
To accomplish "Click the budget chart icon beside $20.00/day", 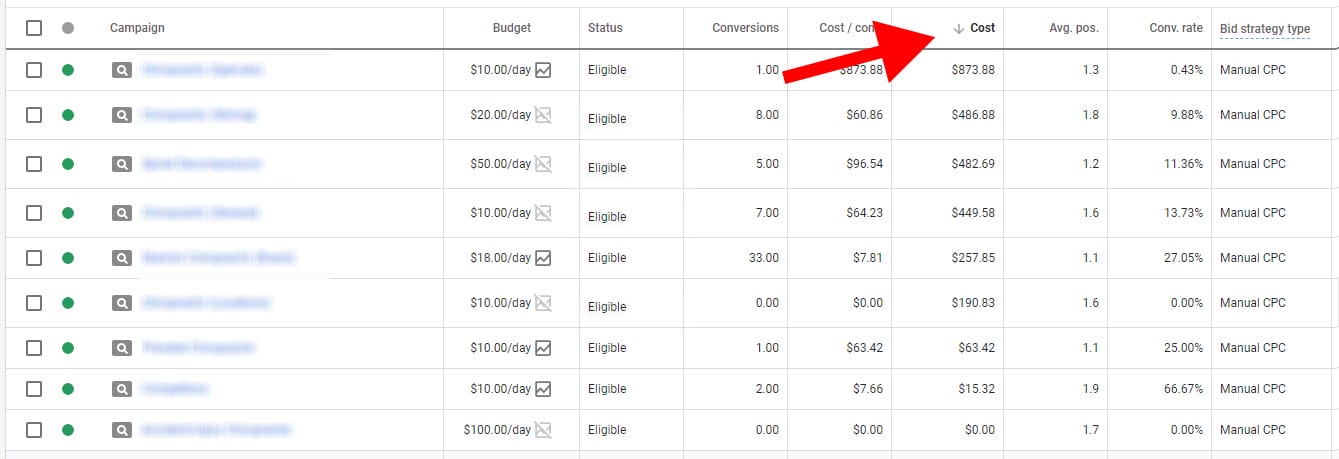I will click(543, 115).
